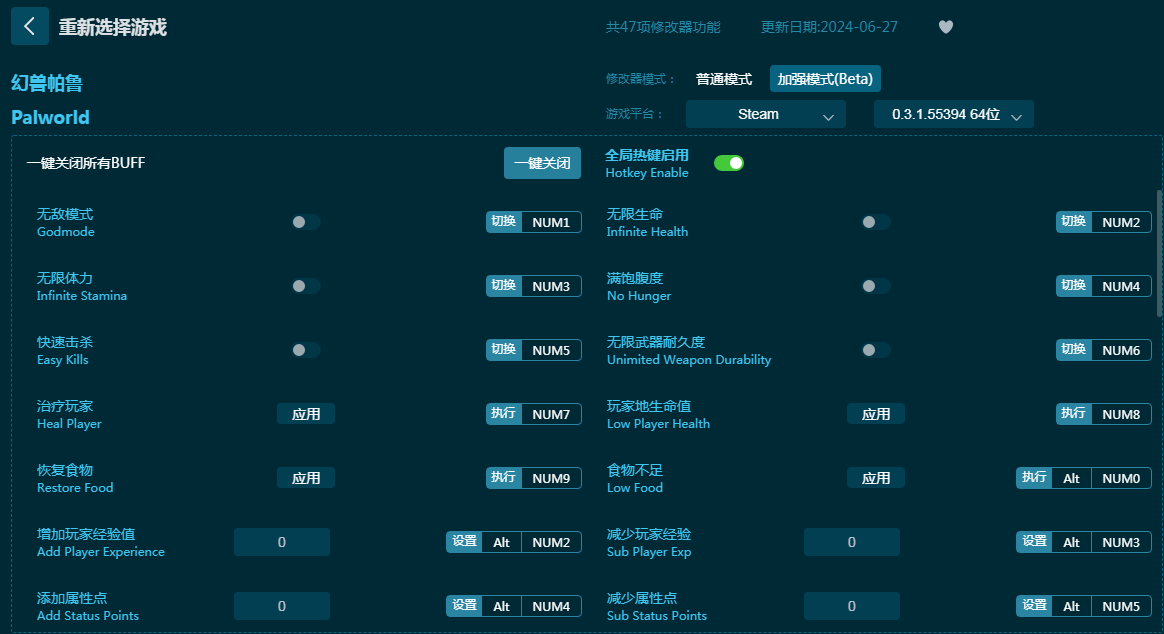
Task: Click the NUM7 hotkey box
Action: point(551,414)
